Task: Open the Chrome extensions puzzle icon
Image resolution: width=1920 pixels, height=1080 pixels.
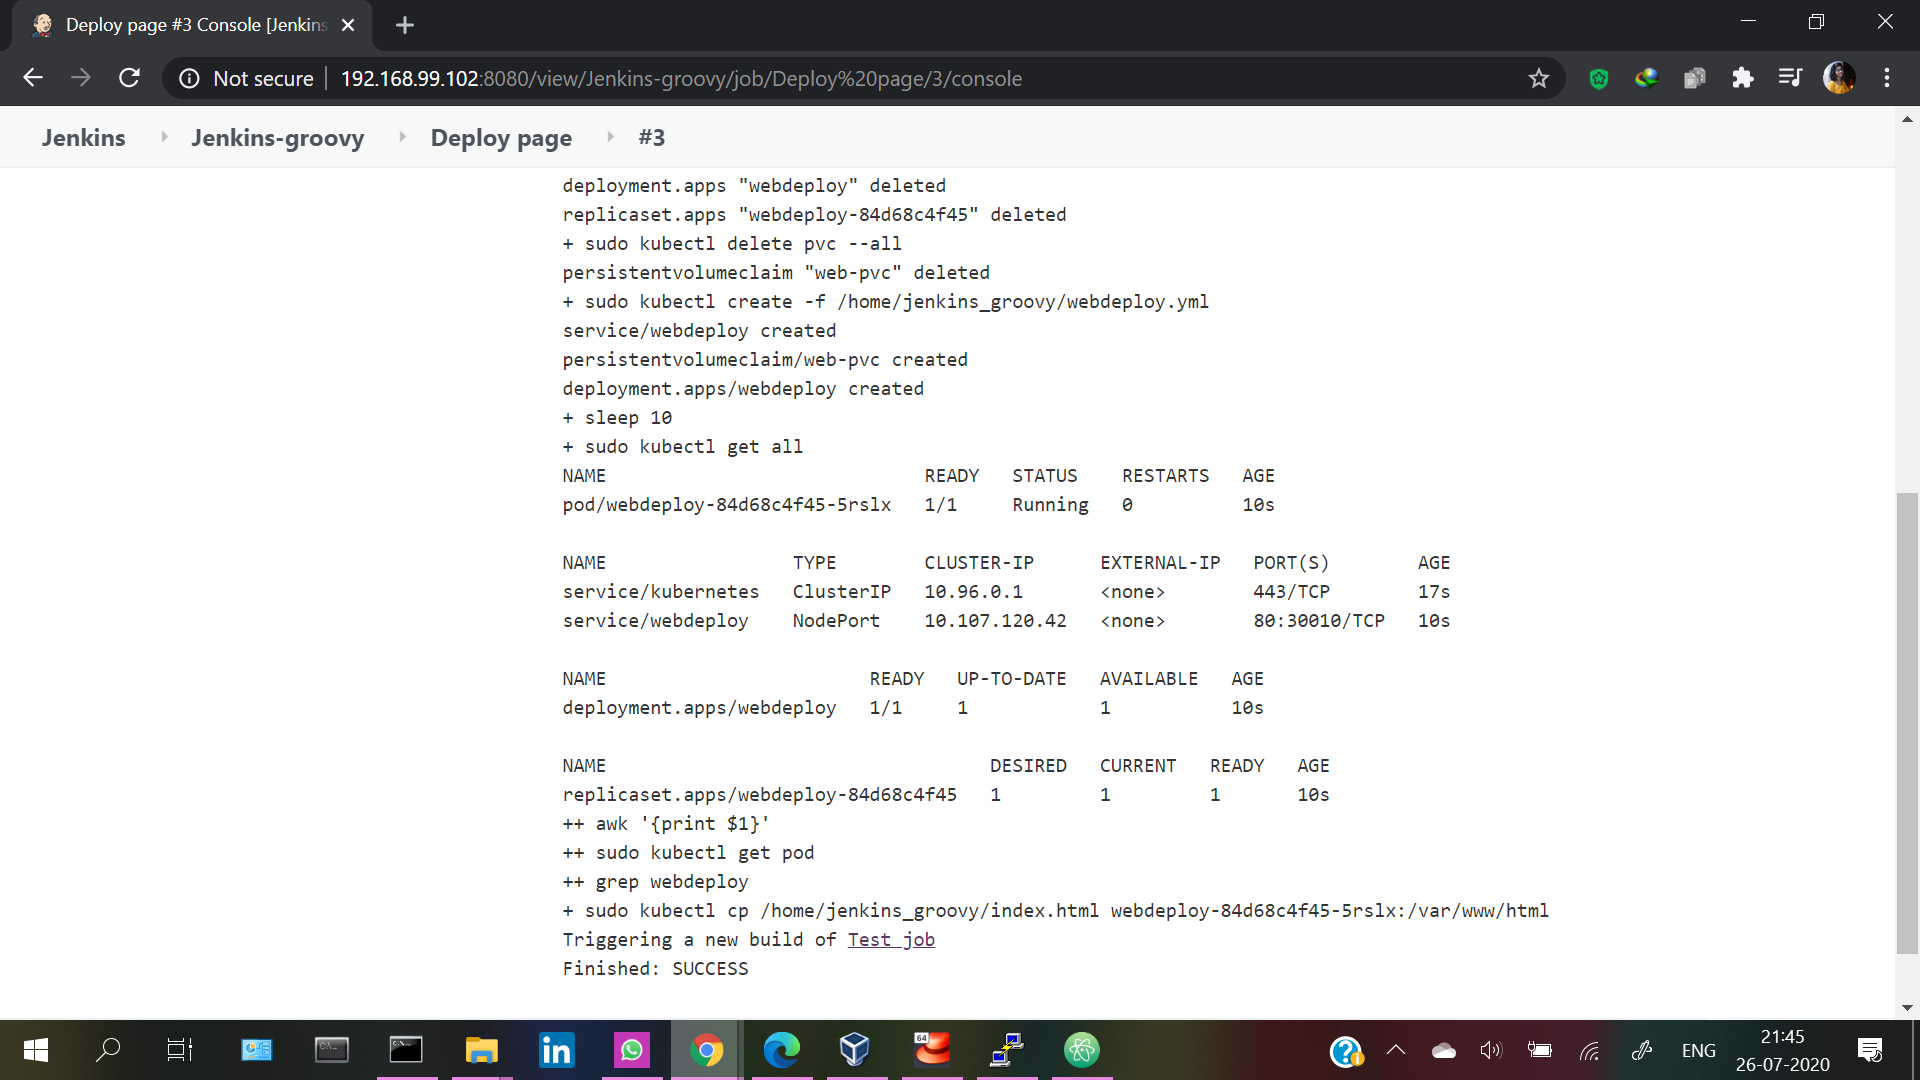Action: pos(1742,78)
